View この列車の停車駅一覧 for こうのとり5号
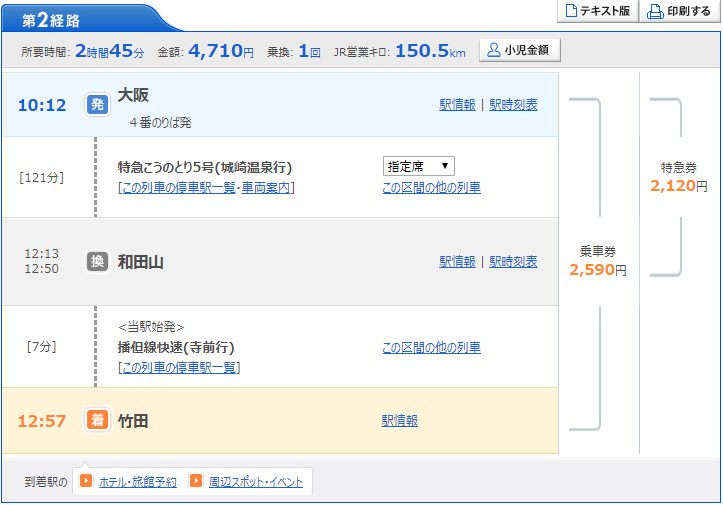 (x=182, y=187)
